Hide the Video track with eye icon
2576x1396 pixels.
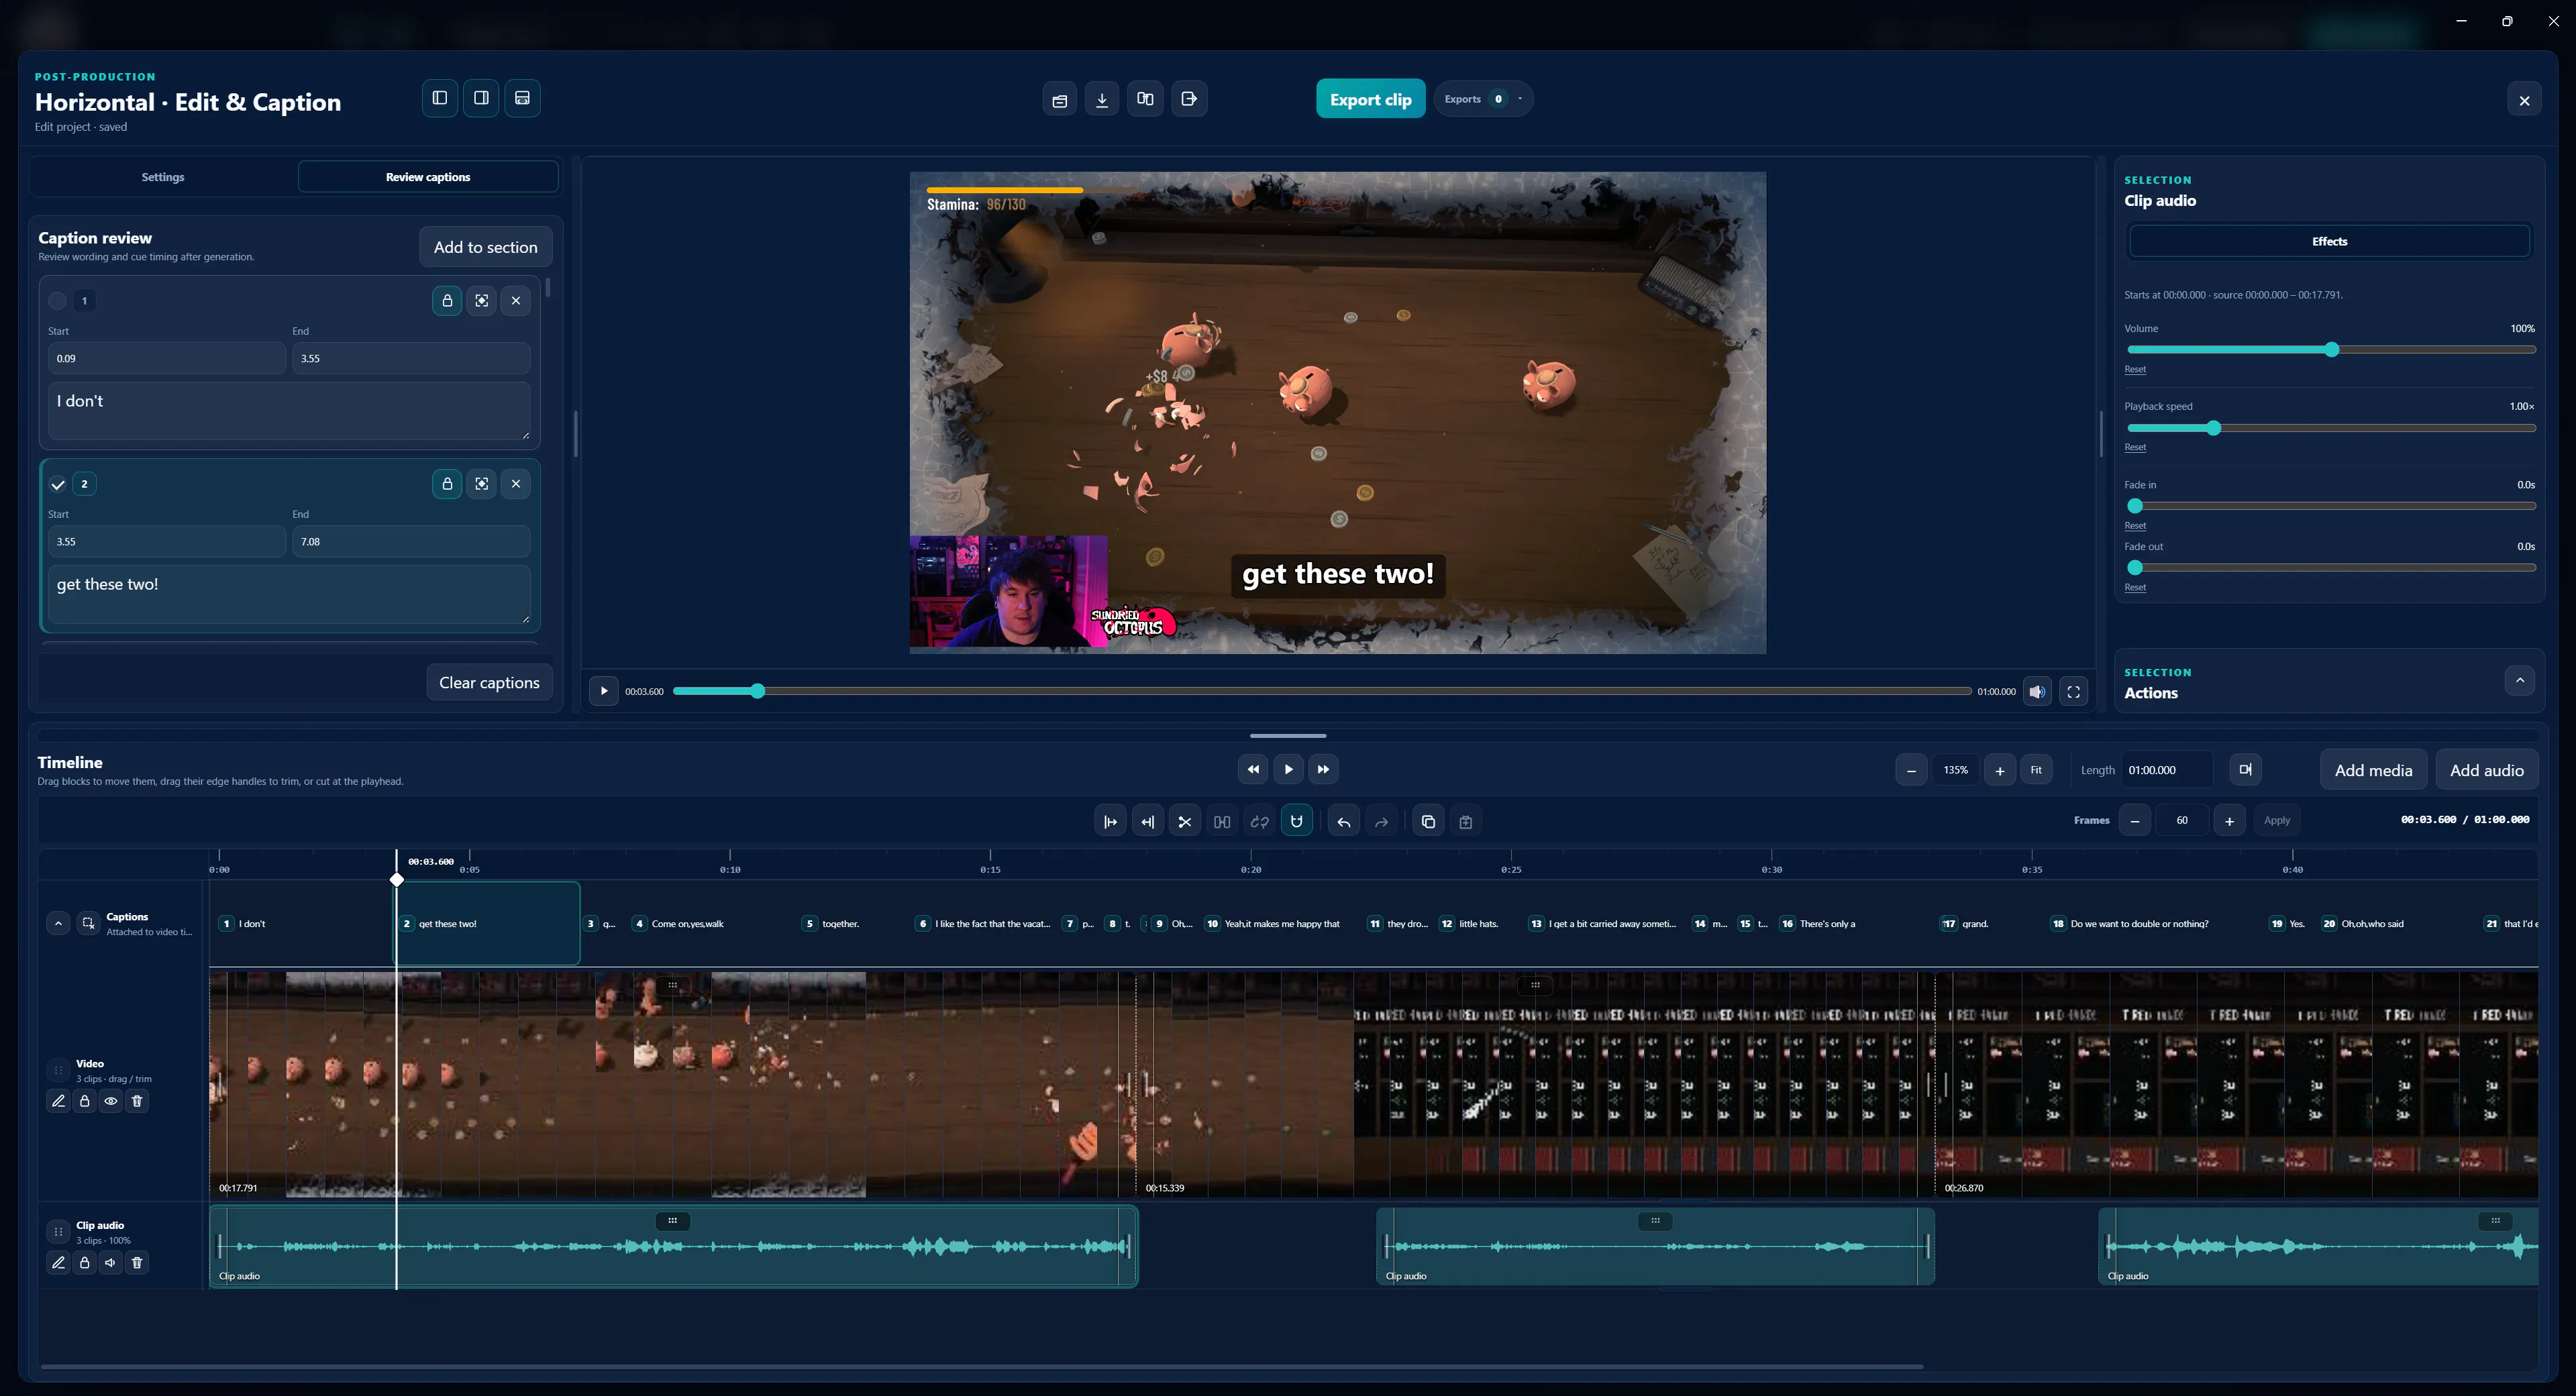(111, 1101)
